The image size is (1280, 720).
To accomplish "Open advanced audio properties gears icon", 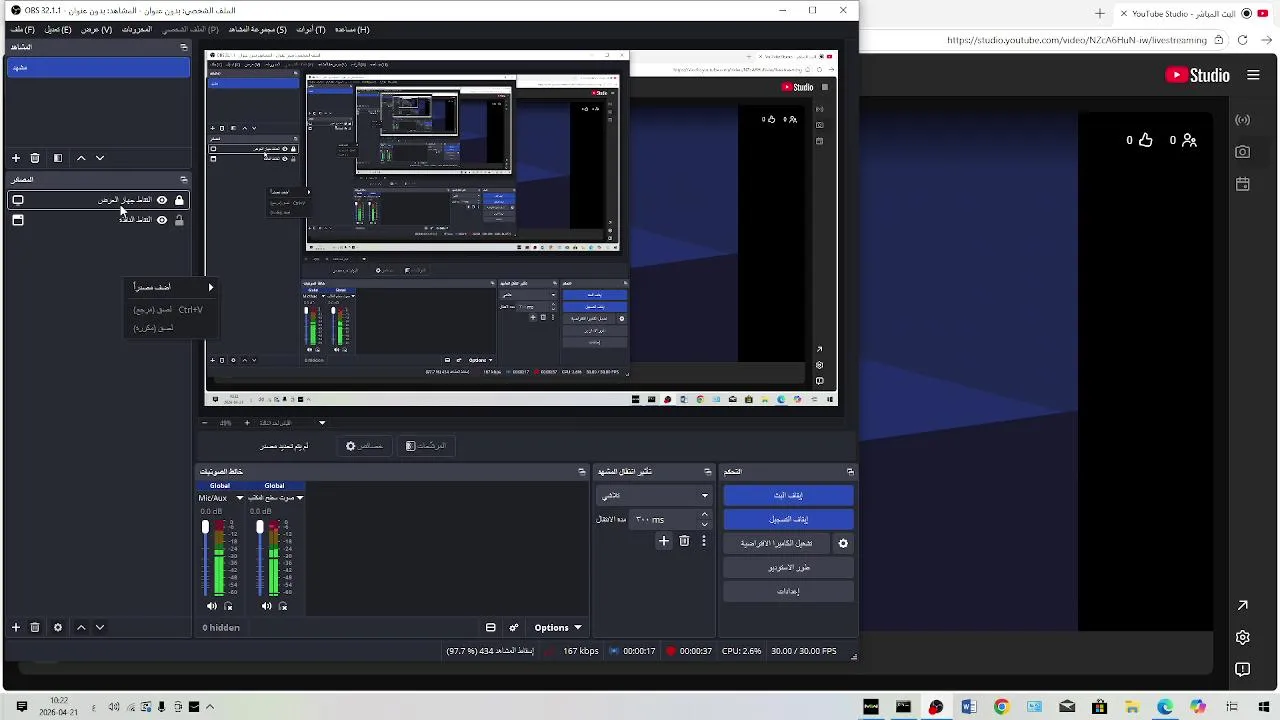I will click(x=514, y=627).
